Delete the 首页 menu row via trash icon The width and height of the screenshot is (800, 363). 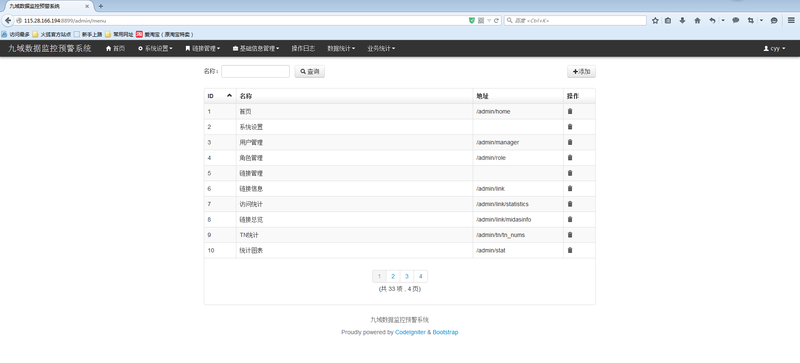click(x=570, y=111)
